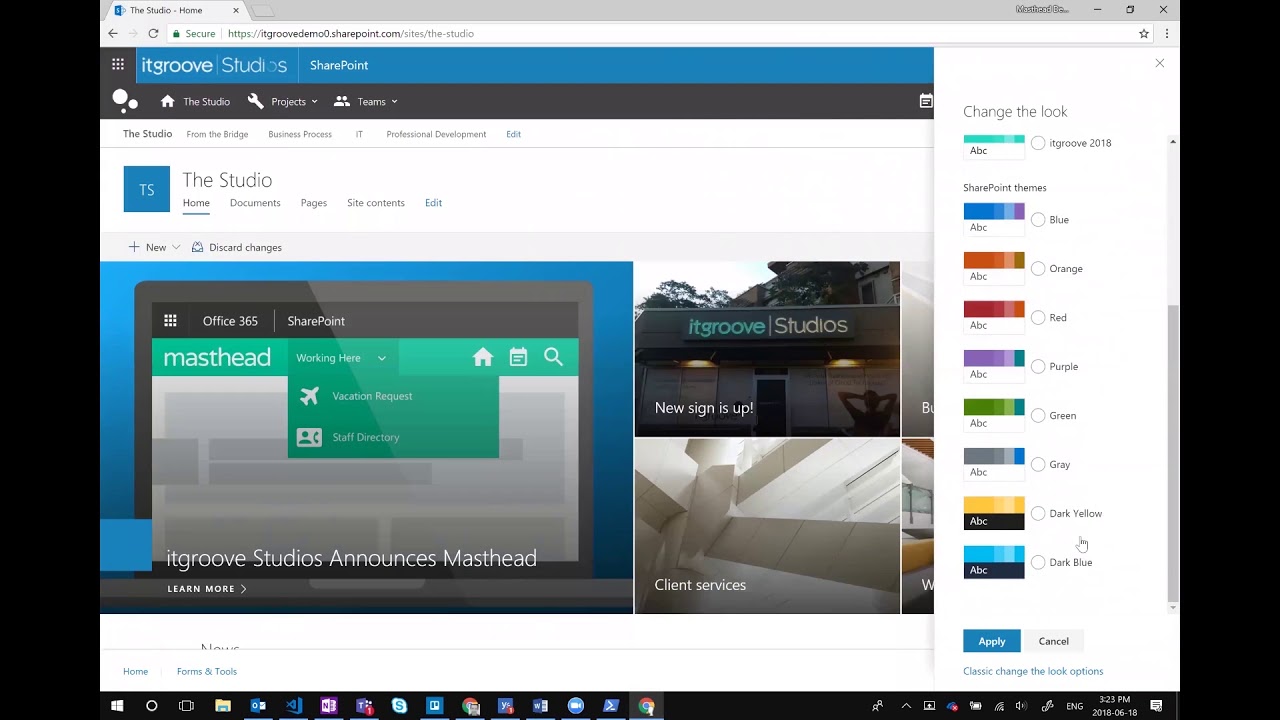Open PowerShell from the taskbar
Viewport: 1280px width, 720px height.
611,706
